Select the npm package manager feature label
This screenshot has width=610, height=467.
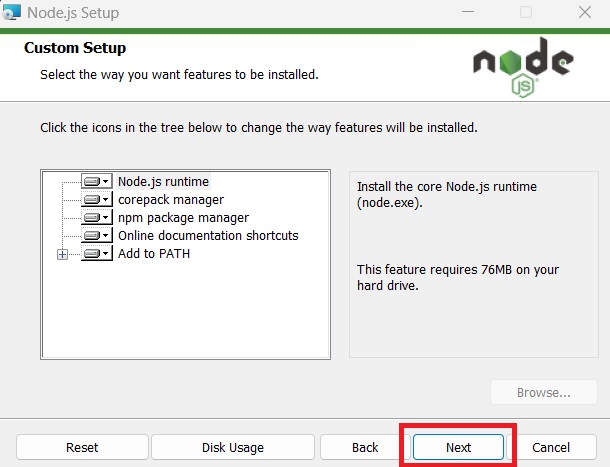tap(183, 218)
